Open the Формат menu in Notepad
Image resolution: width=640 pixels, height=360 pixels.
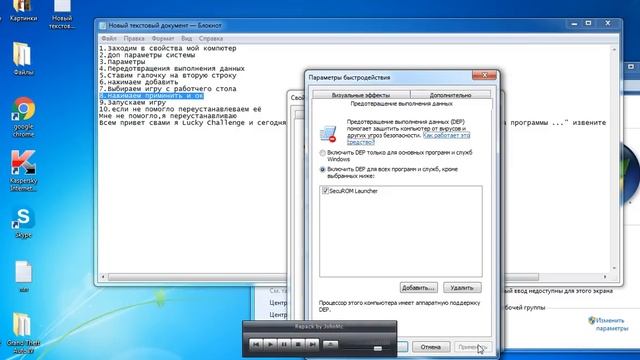pyautogui.click(x=163, y=38)
